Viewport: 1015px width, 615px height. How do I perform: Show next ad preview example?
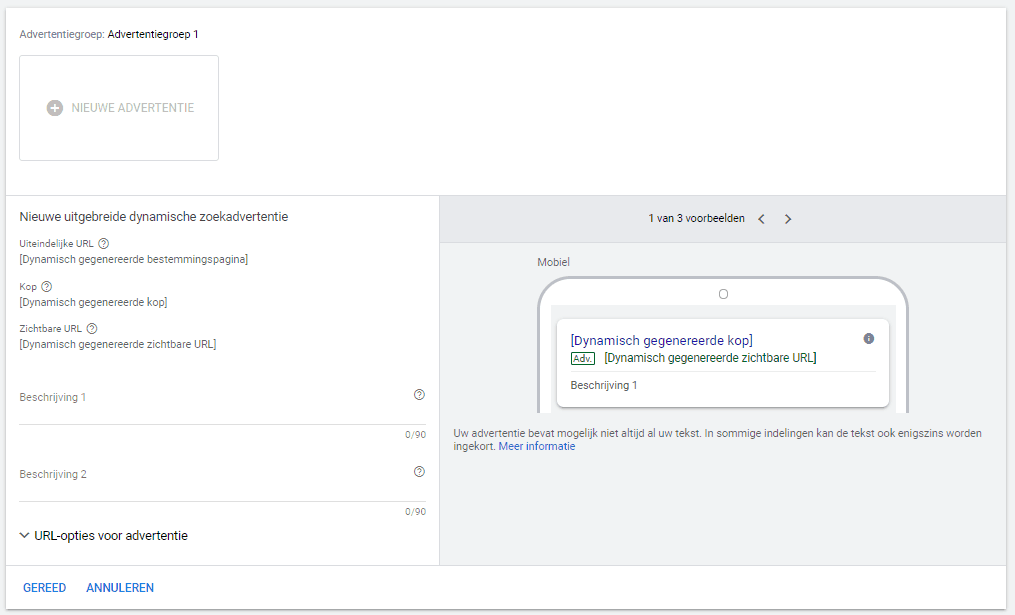click(x=788, y=219)
